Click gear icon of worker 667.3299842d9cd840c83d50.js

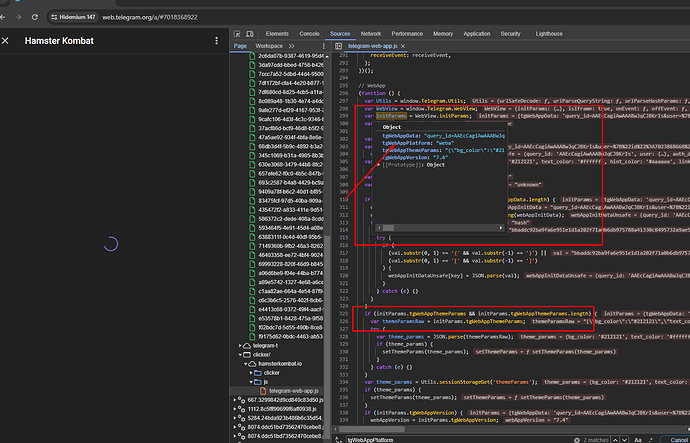(x=242, y=400)
